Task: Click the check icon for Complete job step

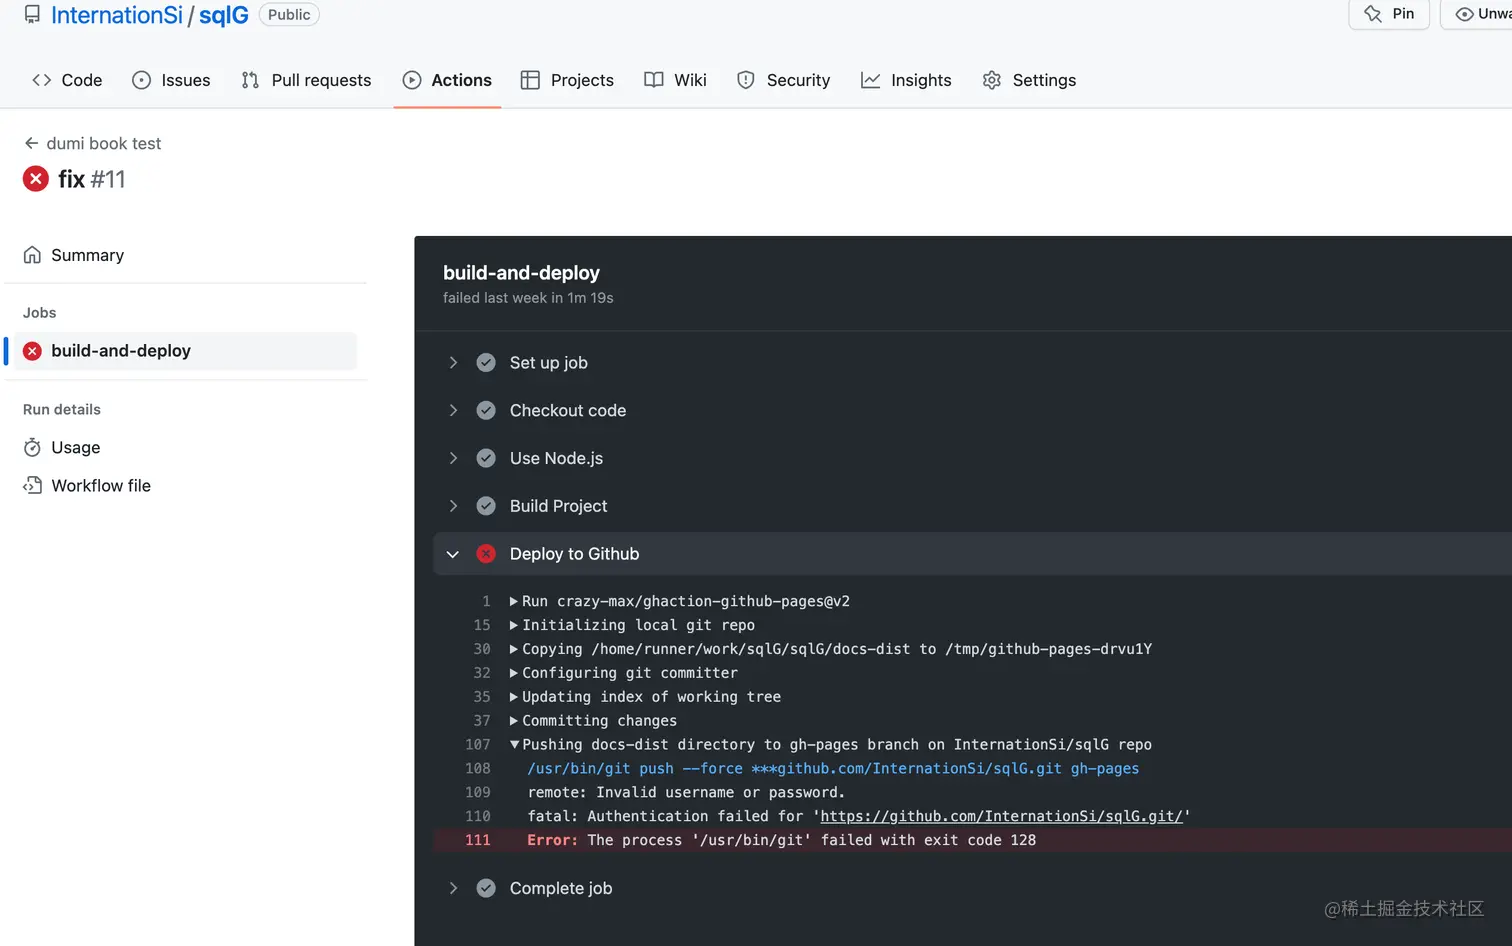Action: tap(486, 888)
